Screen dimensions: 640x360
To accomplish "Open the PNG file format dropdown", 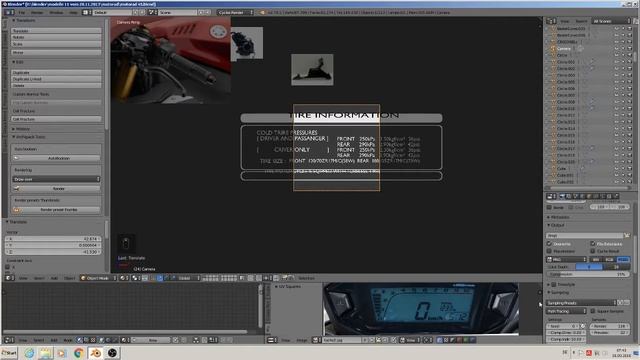I will (x=567, y=260).
